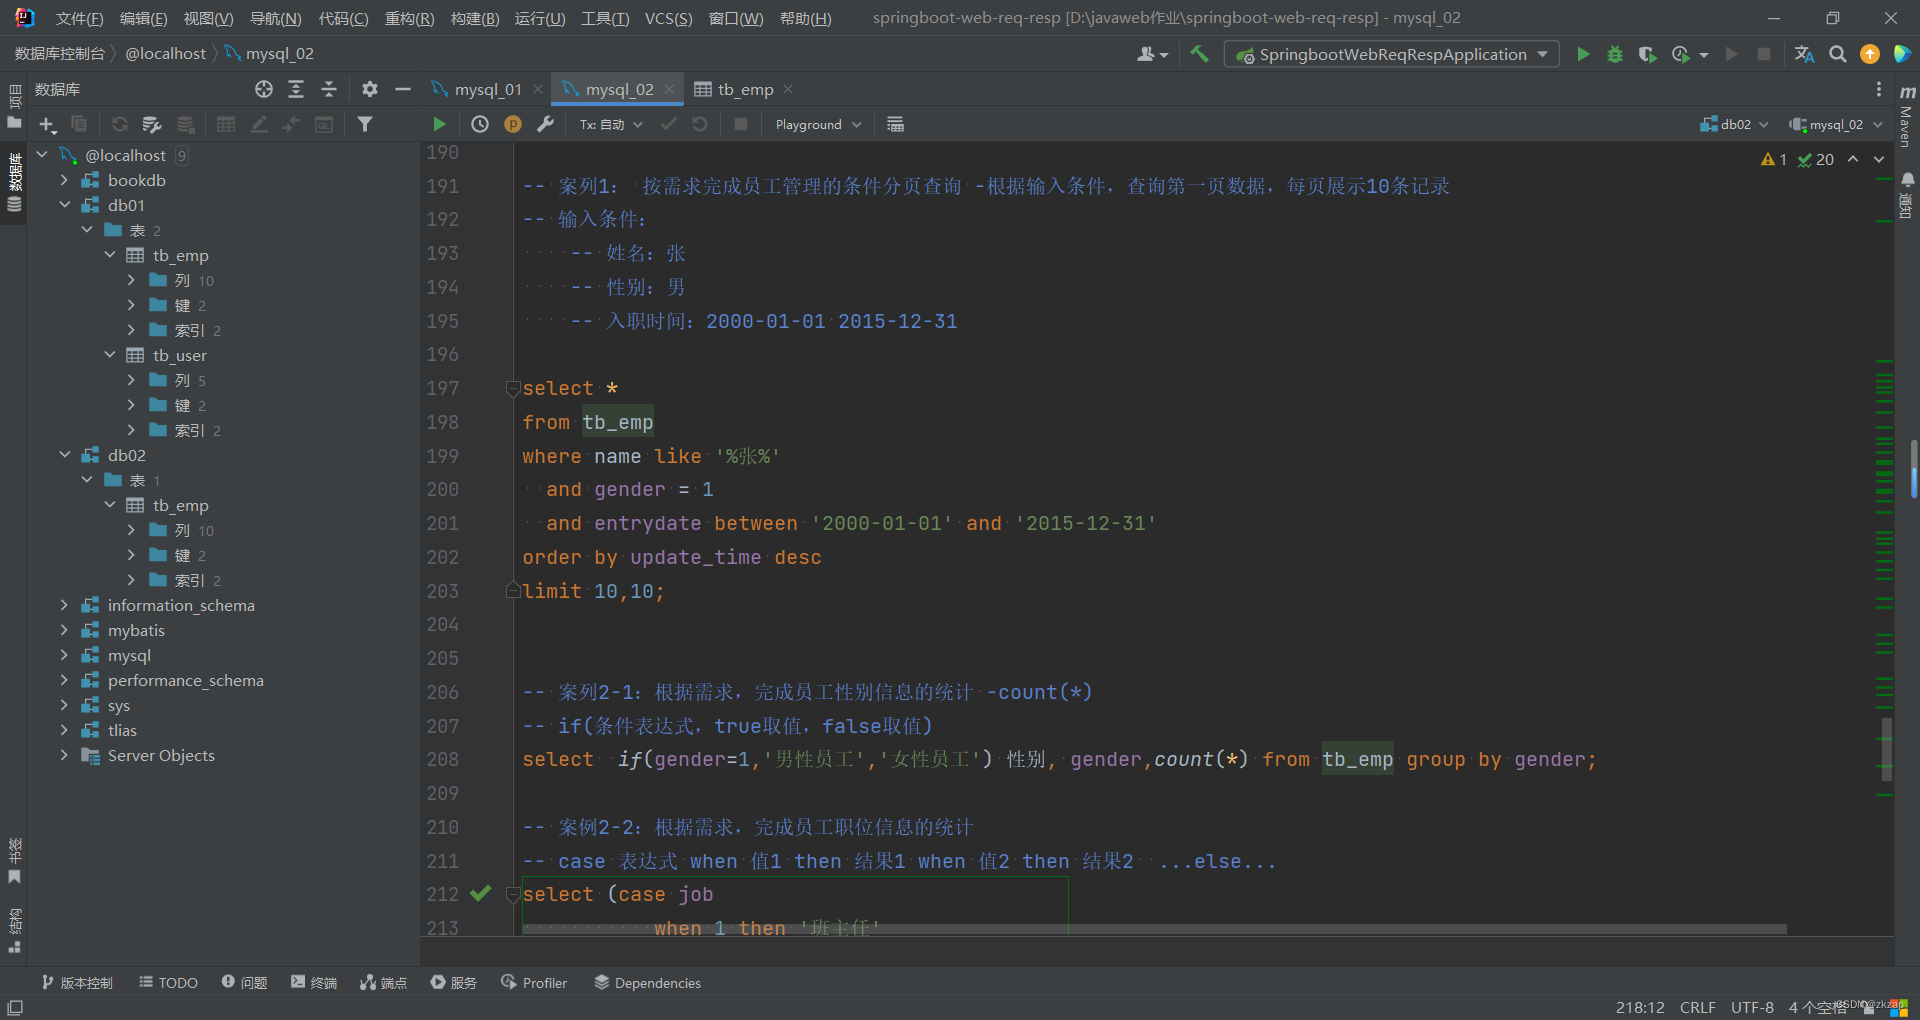Expand all nodes in database panel
Screen dimensions: 1920x1020
coord(296,89)
